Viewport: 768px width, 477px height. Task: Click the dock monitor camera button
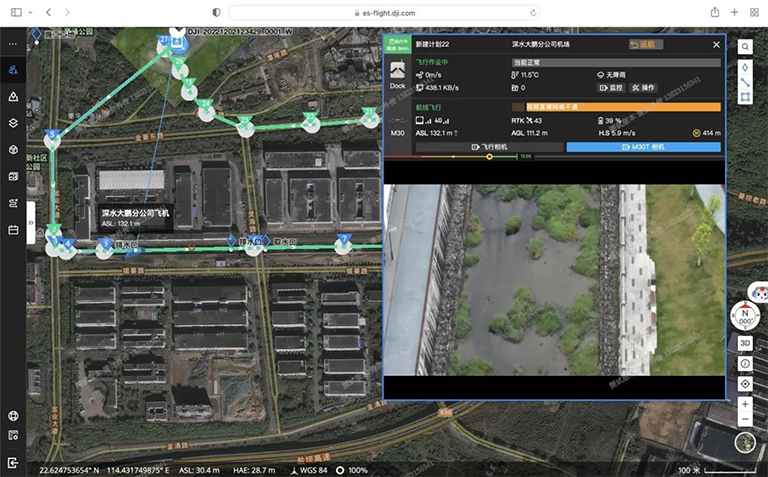coord(611,88)
